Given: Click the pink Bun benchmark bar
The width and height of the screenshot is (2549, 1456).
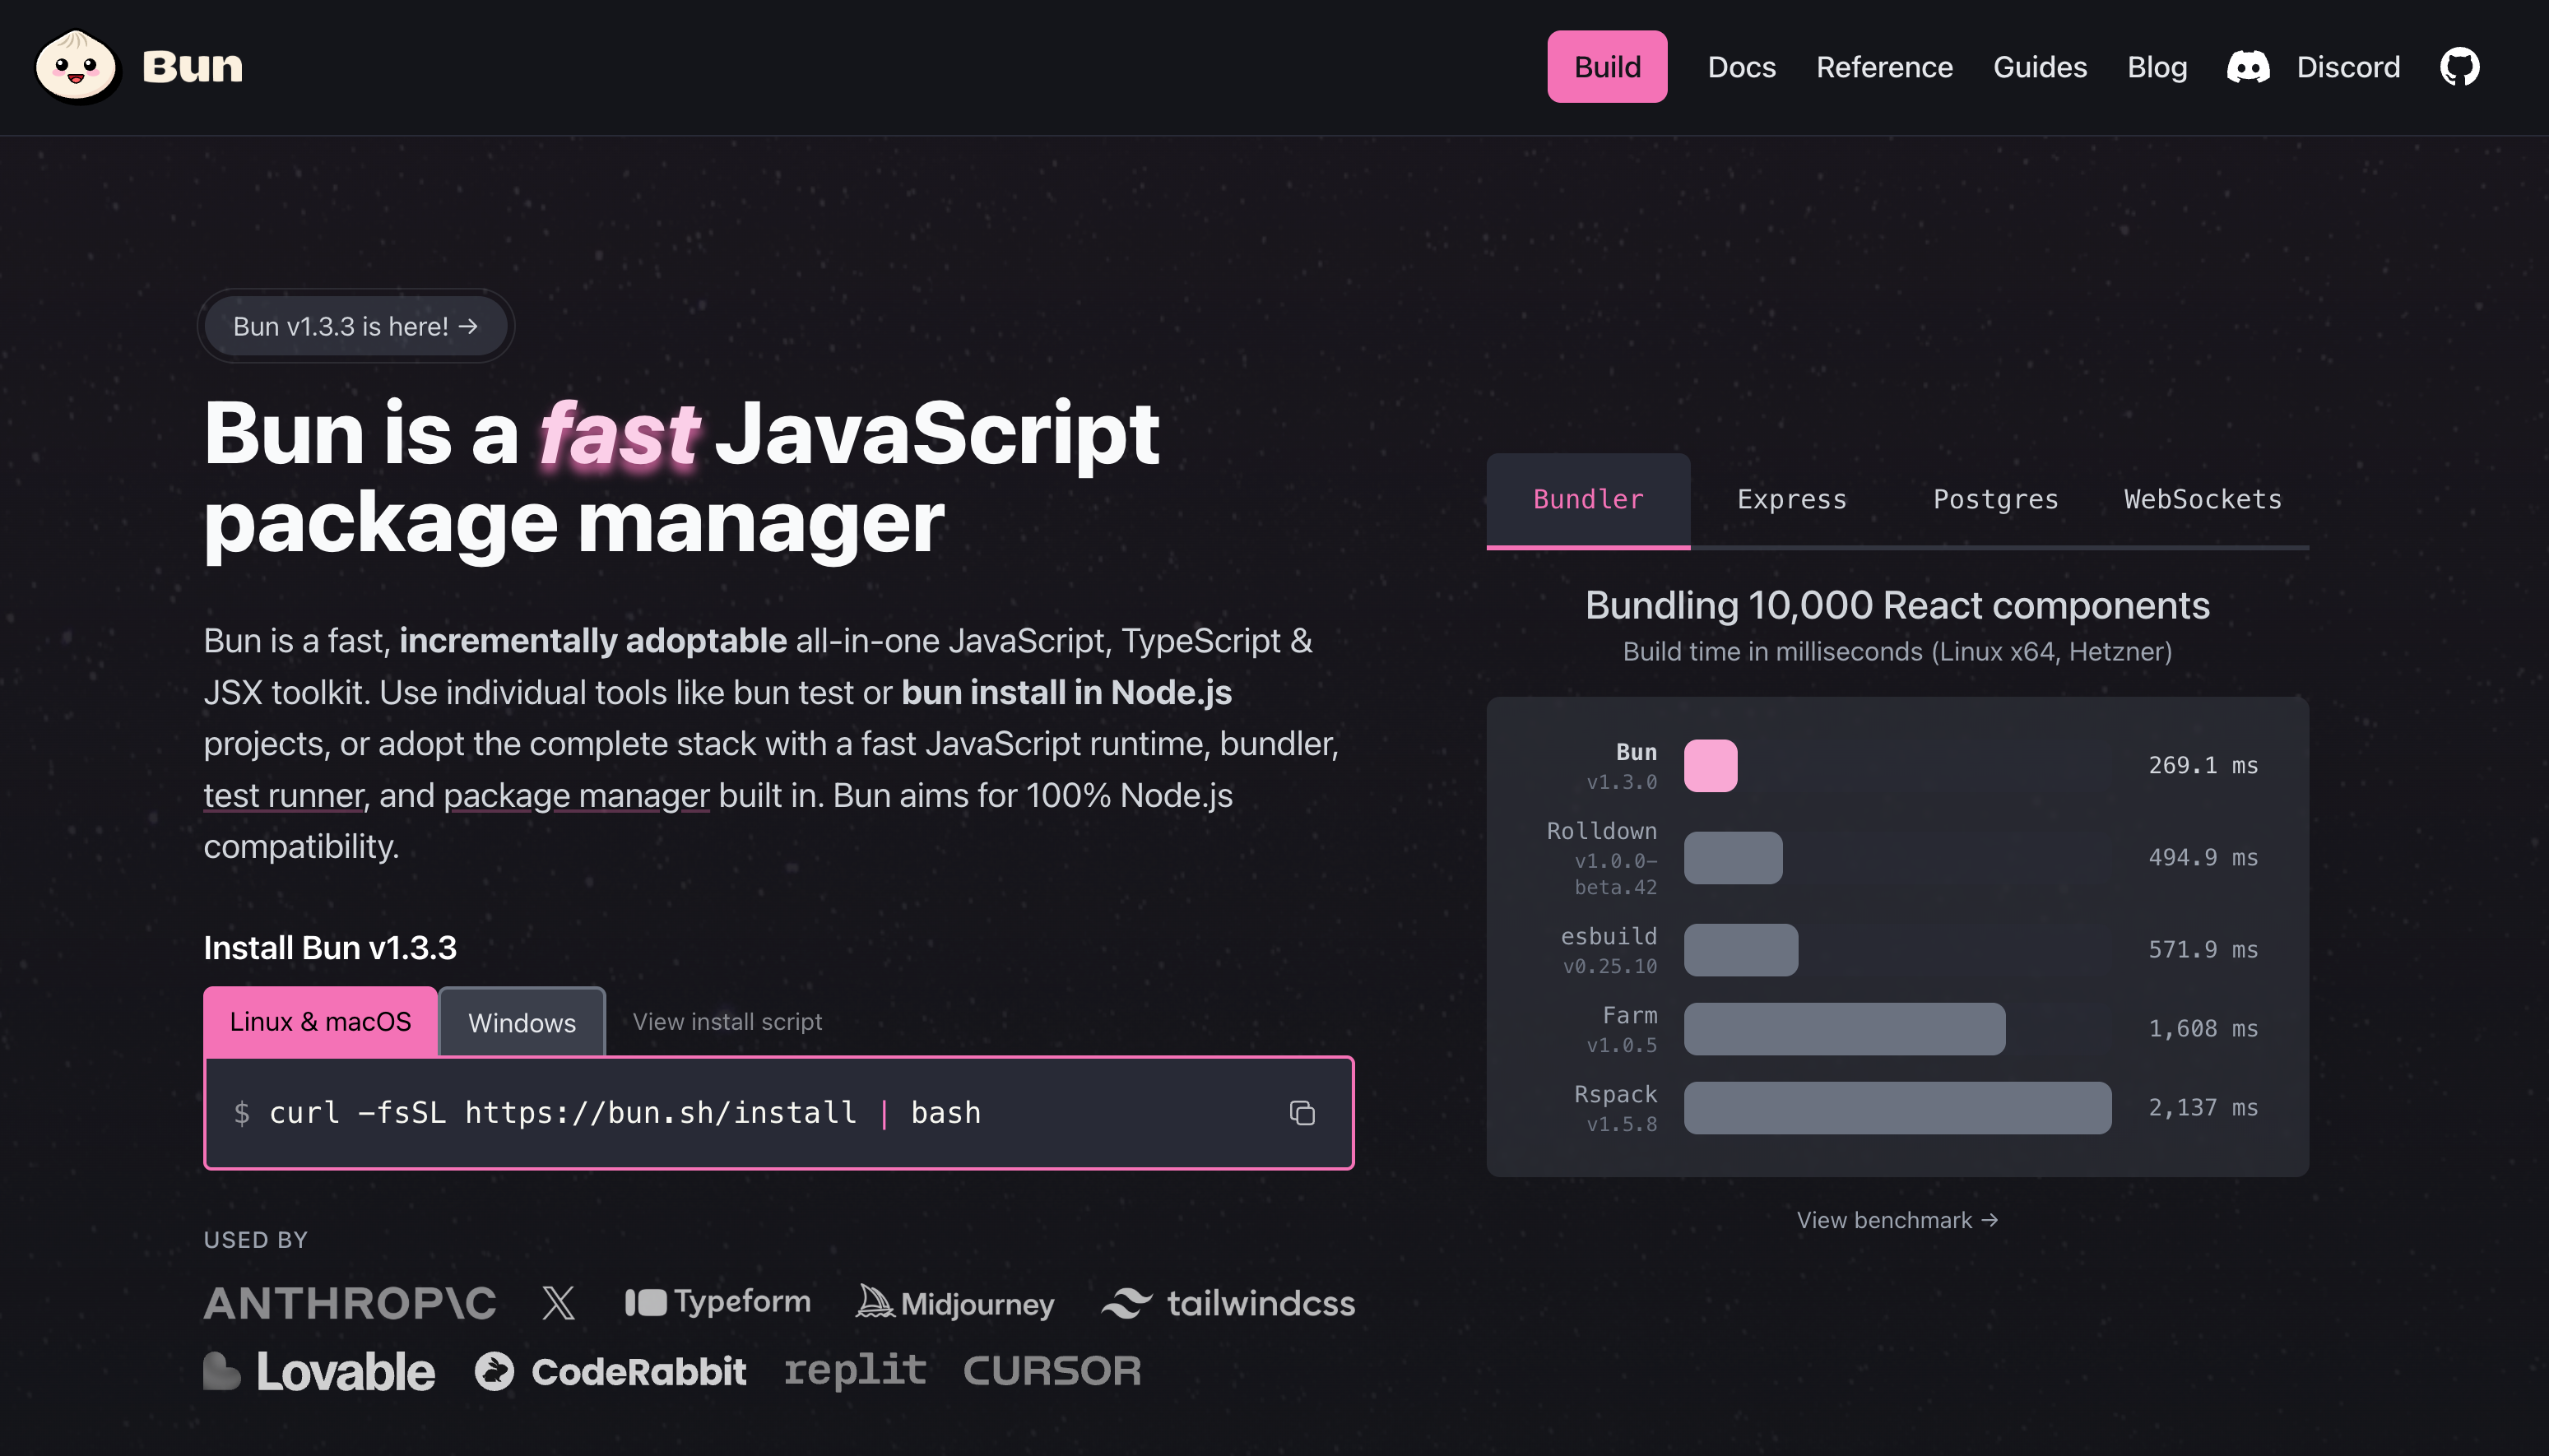Looking at the screenshot, I should [1710, 766].
